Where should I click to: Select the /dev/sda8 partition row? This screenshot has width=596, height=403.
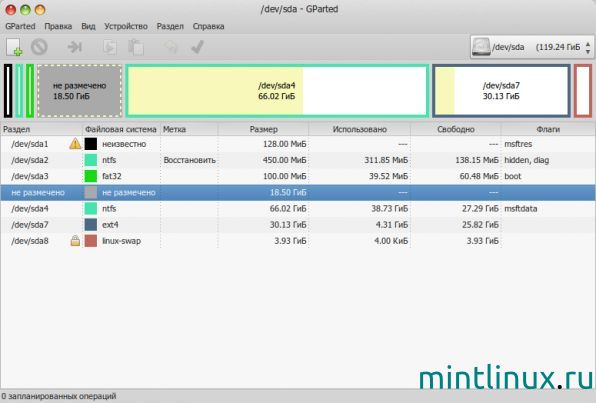[298, 241]
